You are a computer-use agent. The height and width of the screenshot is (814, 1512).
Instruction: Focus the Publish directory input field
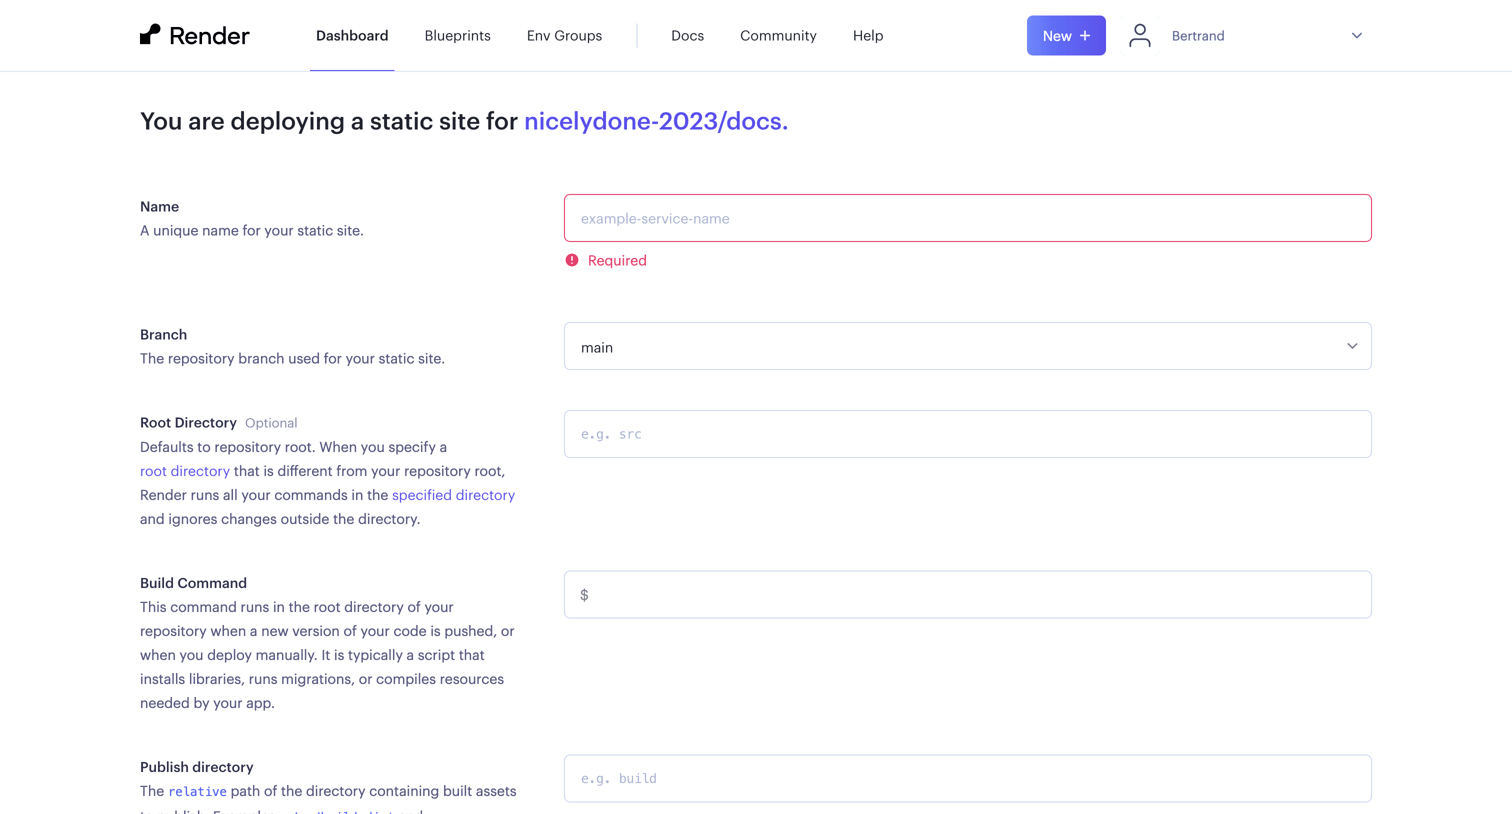[967, 778]
